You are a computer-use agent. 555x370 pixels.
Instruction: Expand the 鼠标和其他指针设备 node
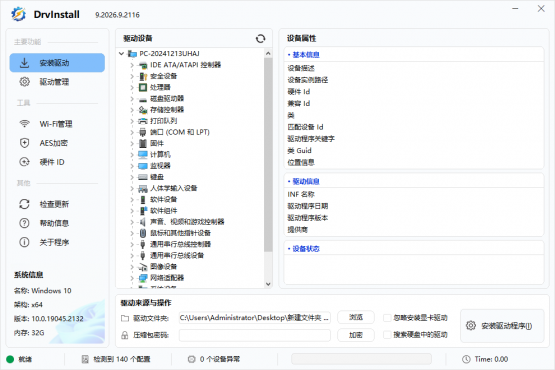point(132,233)
